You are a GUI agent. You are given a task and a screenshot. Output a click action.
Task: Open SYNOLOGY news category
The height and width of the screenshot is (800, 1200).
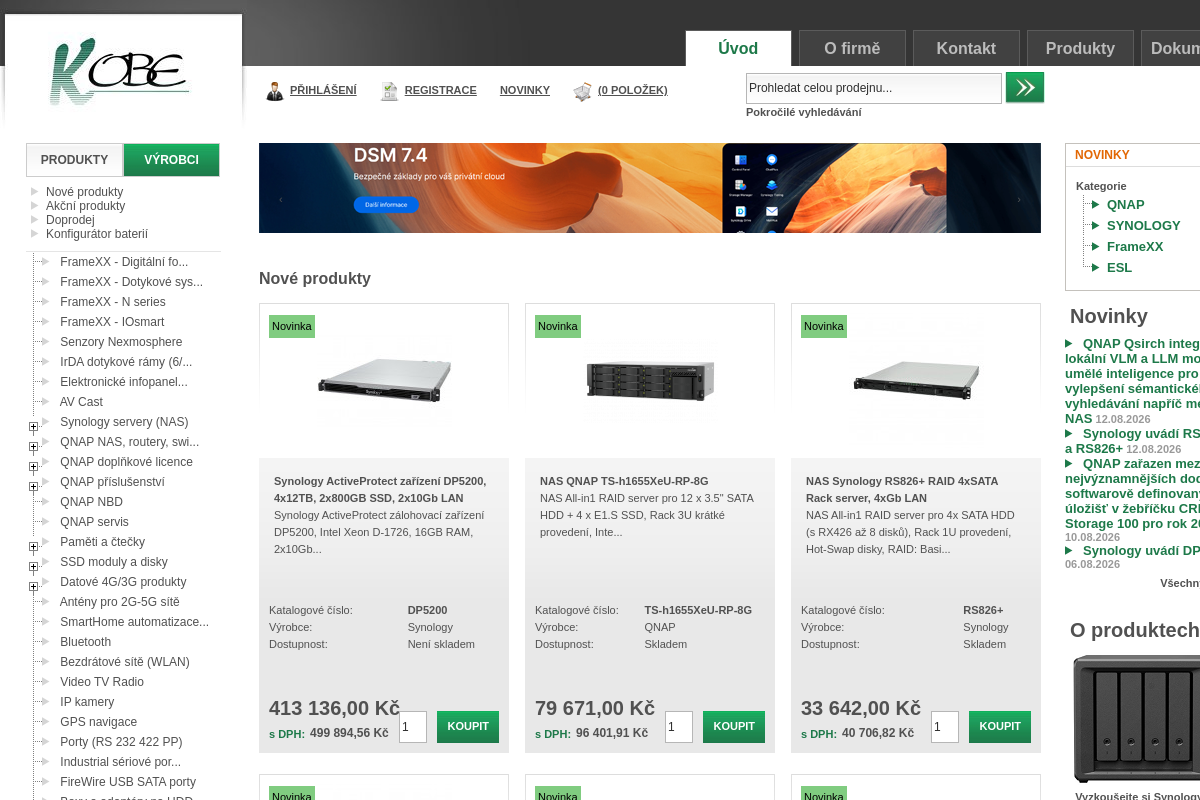click(1143, 226)
